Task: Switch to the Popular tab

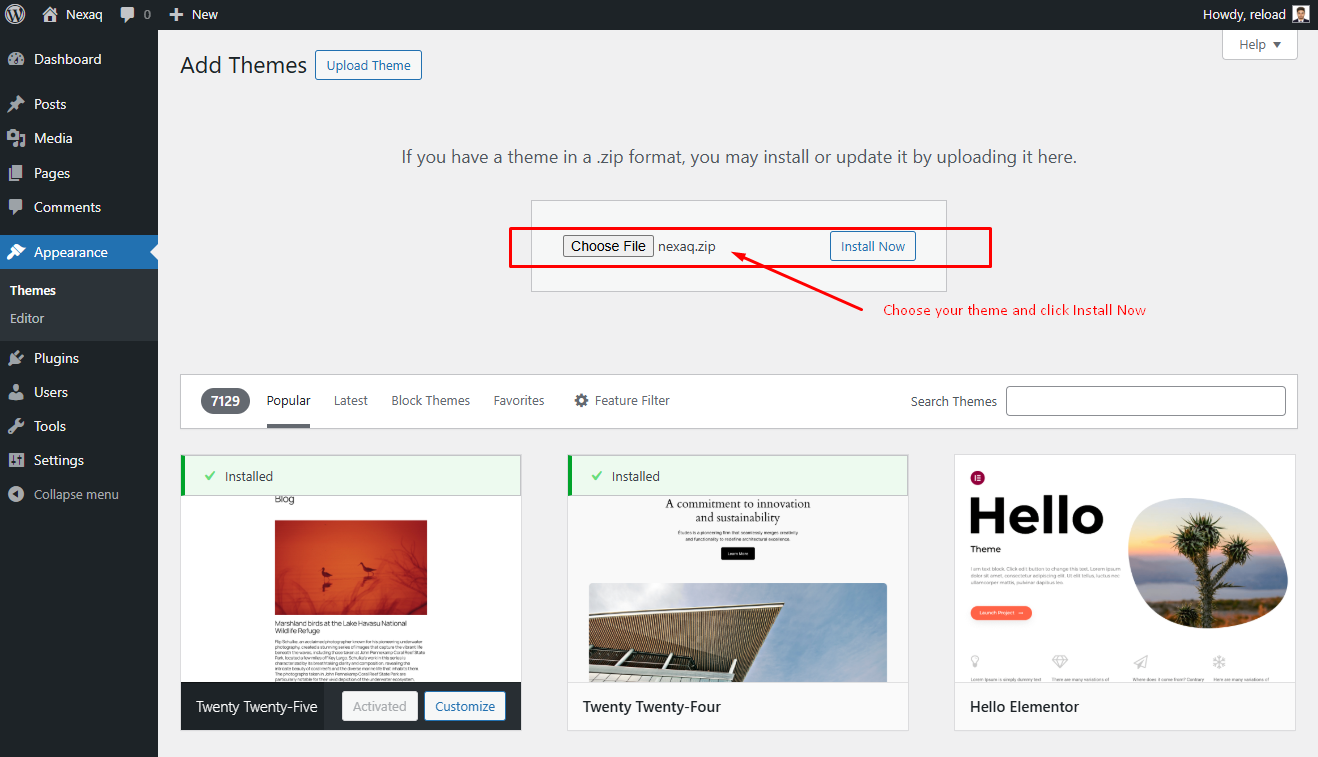Action: 288,400
